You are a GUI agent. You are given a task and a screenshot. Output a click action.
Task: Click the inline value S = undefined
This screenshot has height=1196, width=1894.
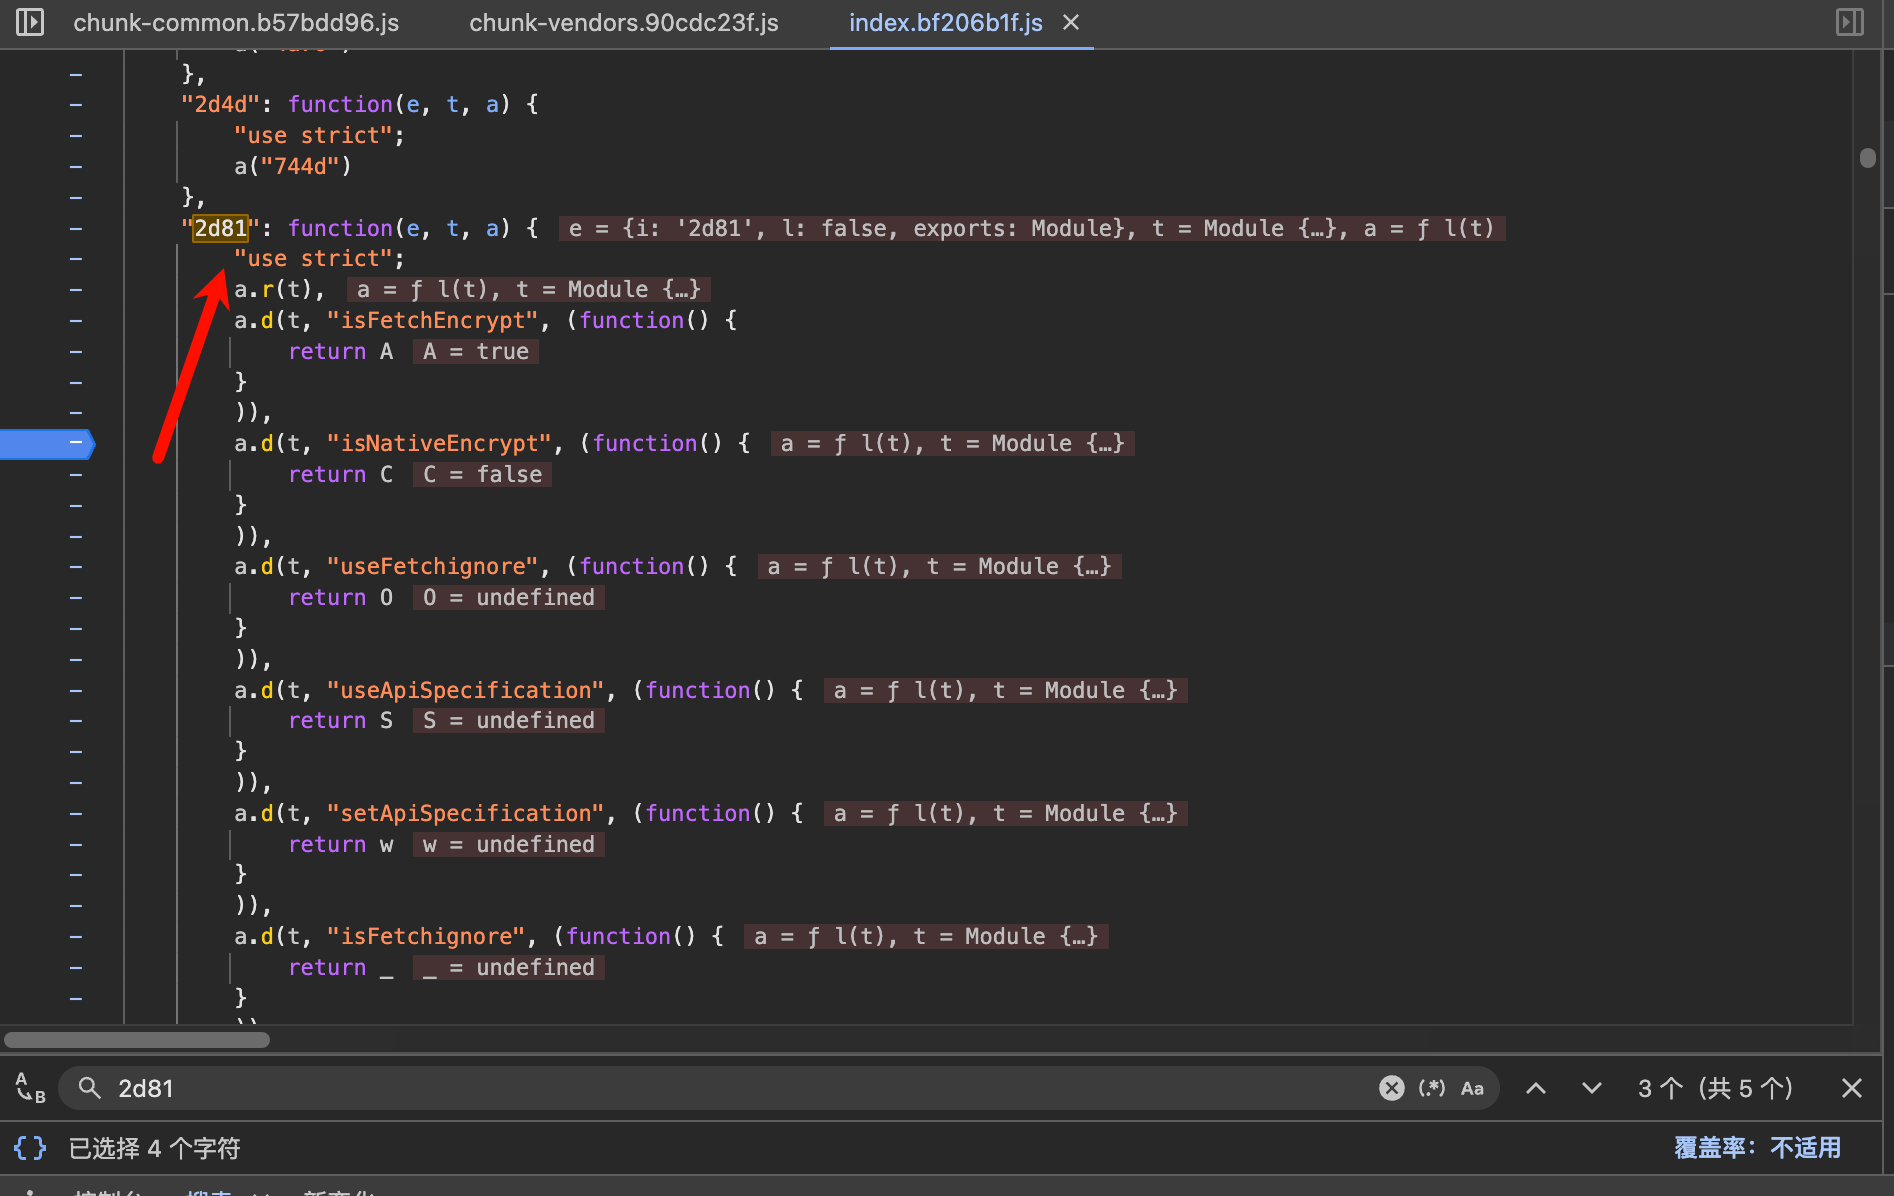click(509, 721)
